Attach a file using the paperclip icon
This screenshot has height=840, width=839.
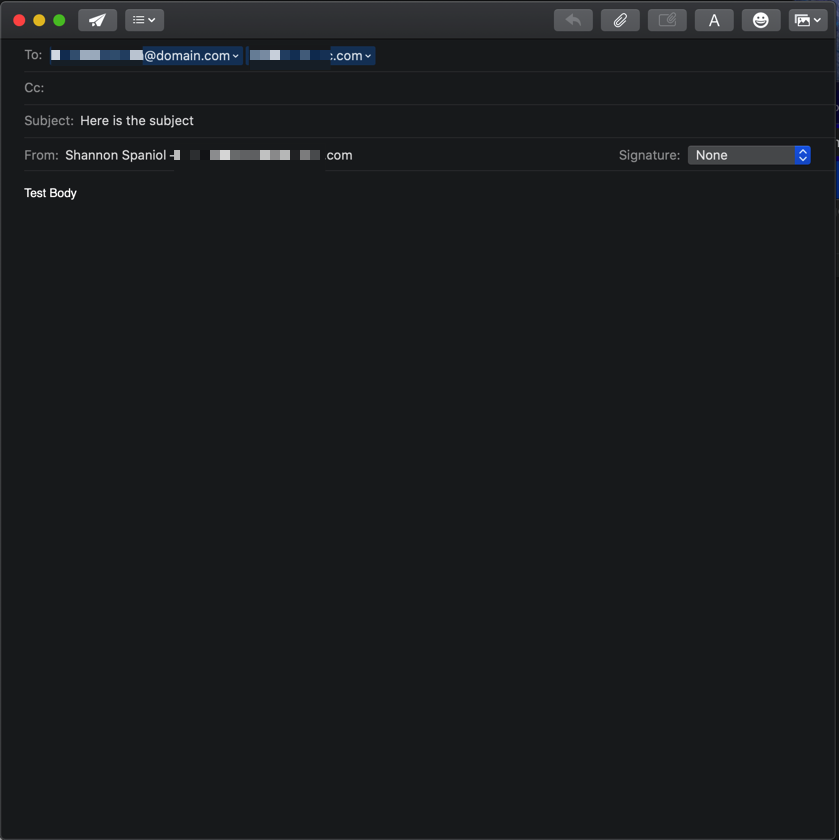point(620,19)
